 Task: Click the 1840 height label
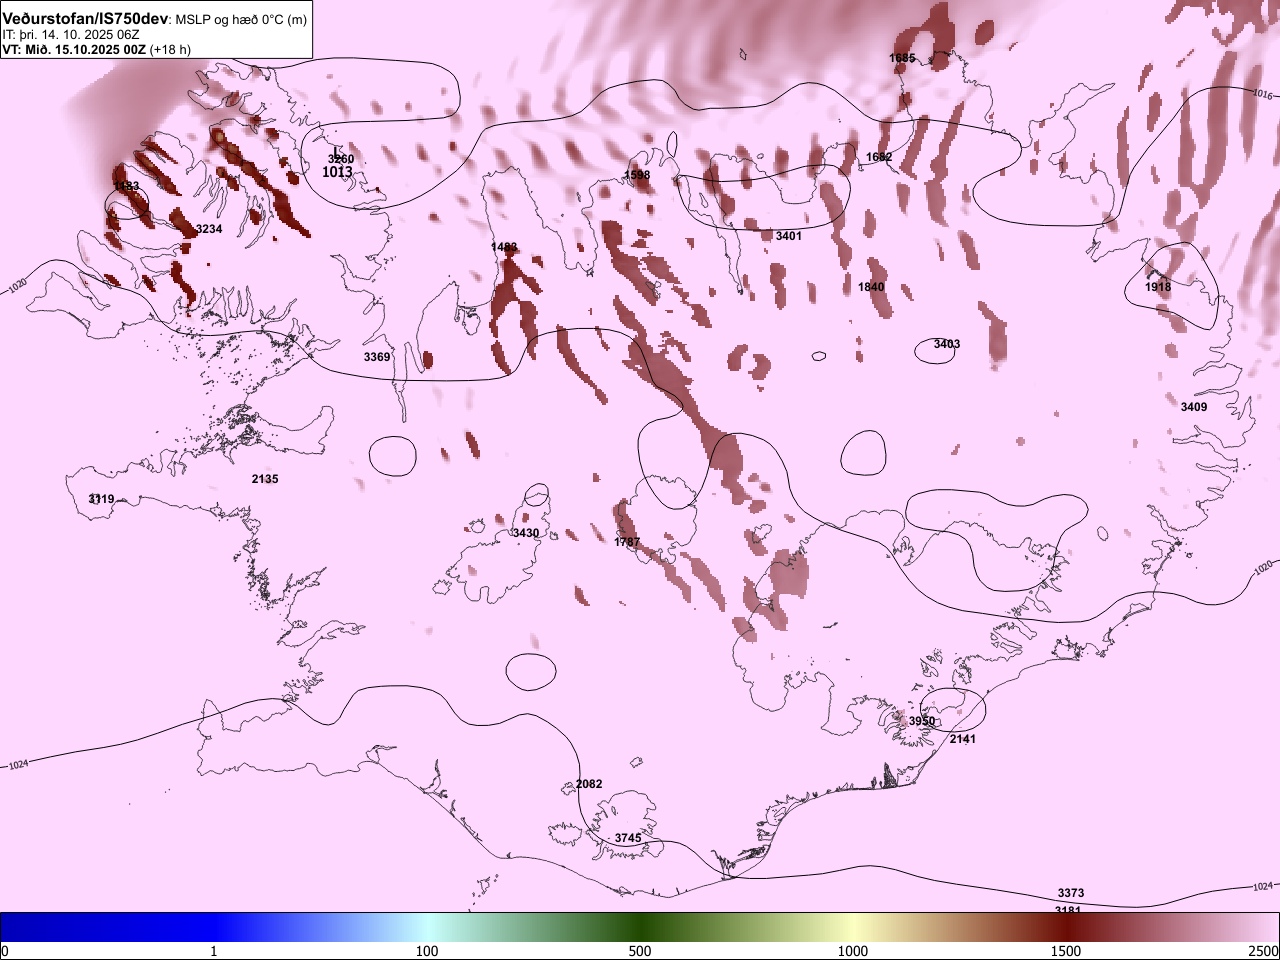[871, 287]
